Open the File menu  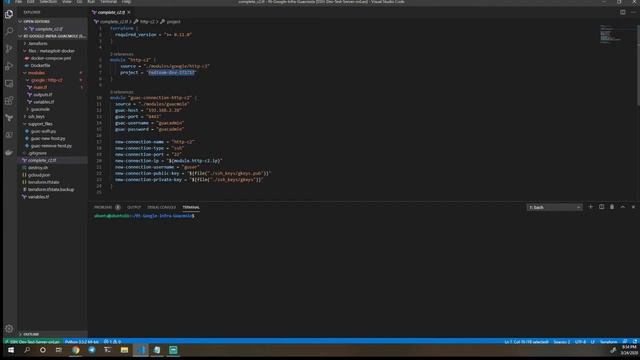coord(18,2)
